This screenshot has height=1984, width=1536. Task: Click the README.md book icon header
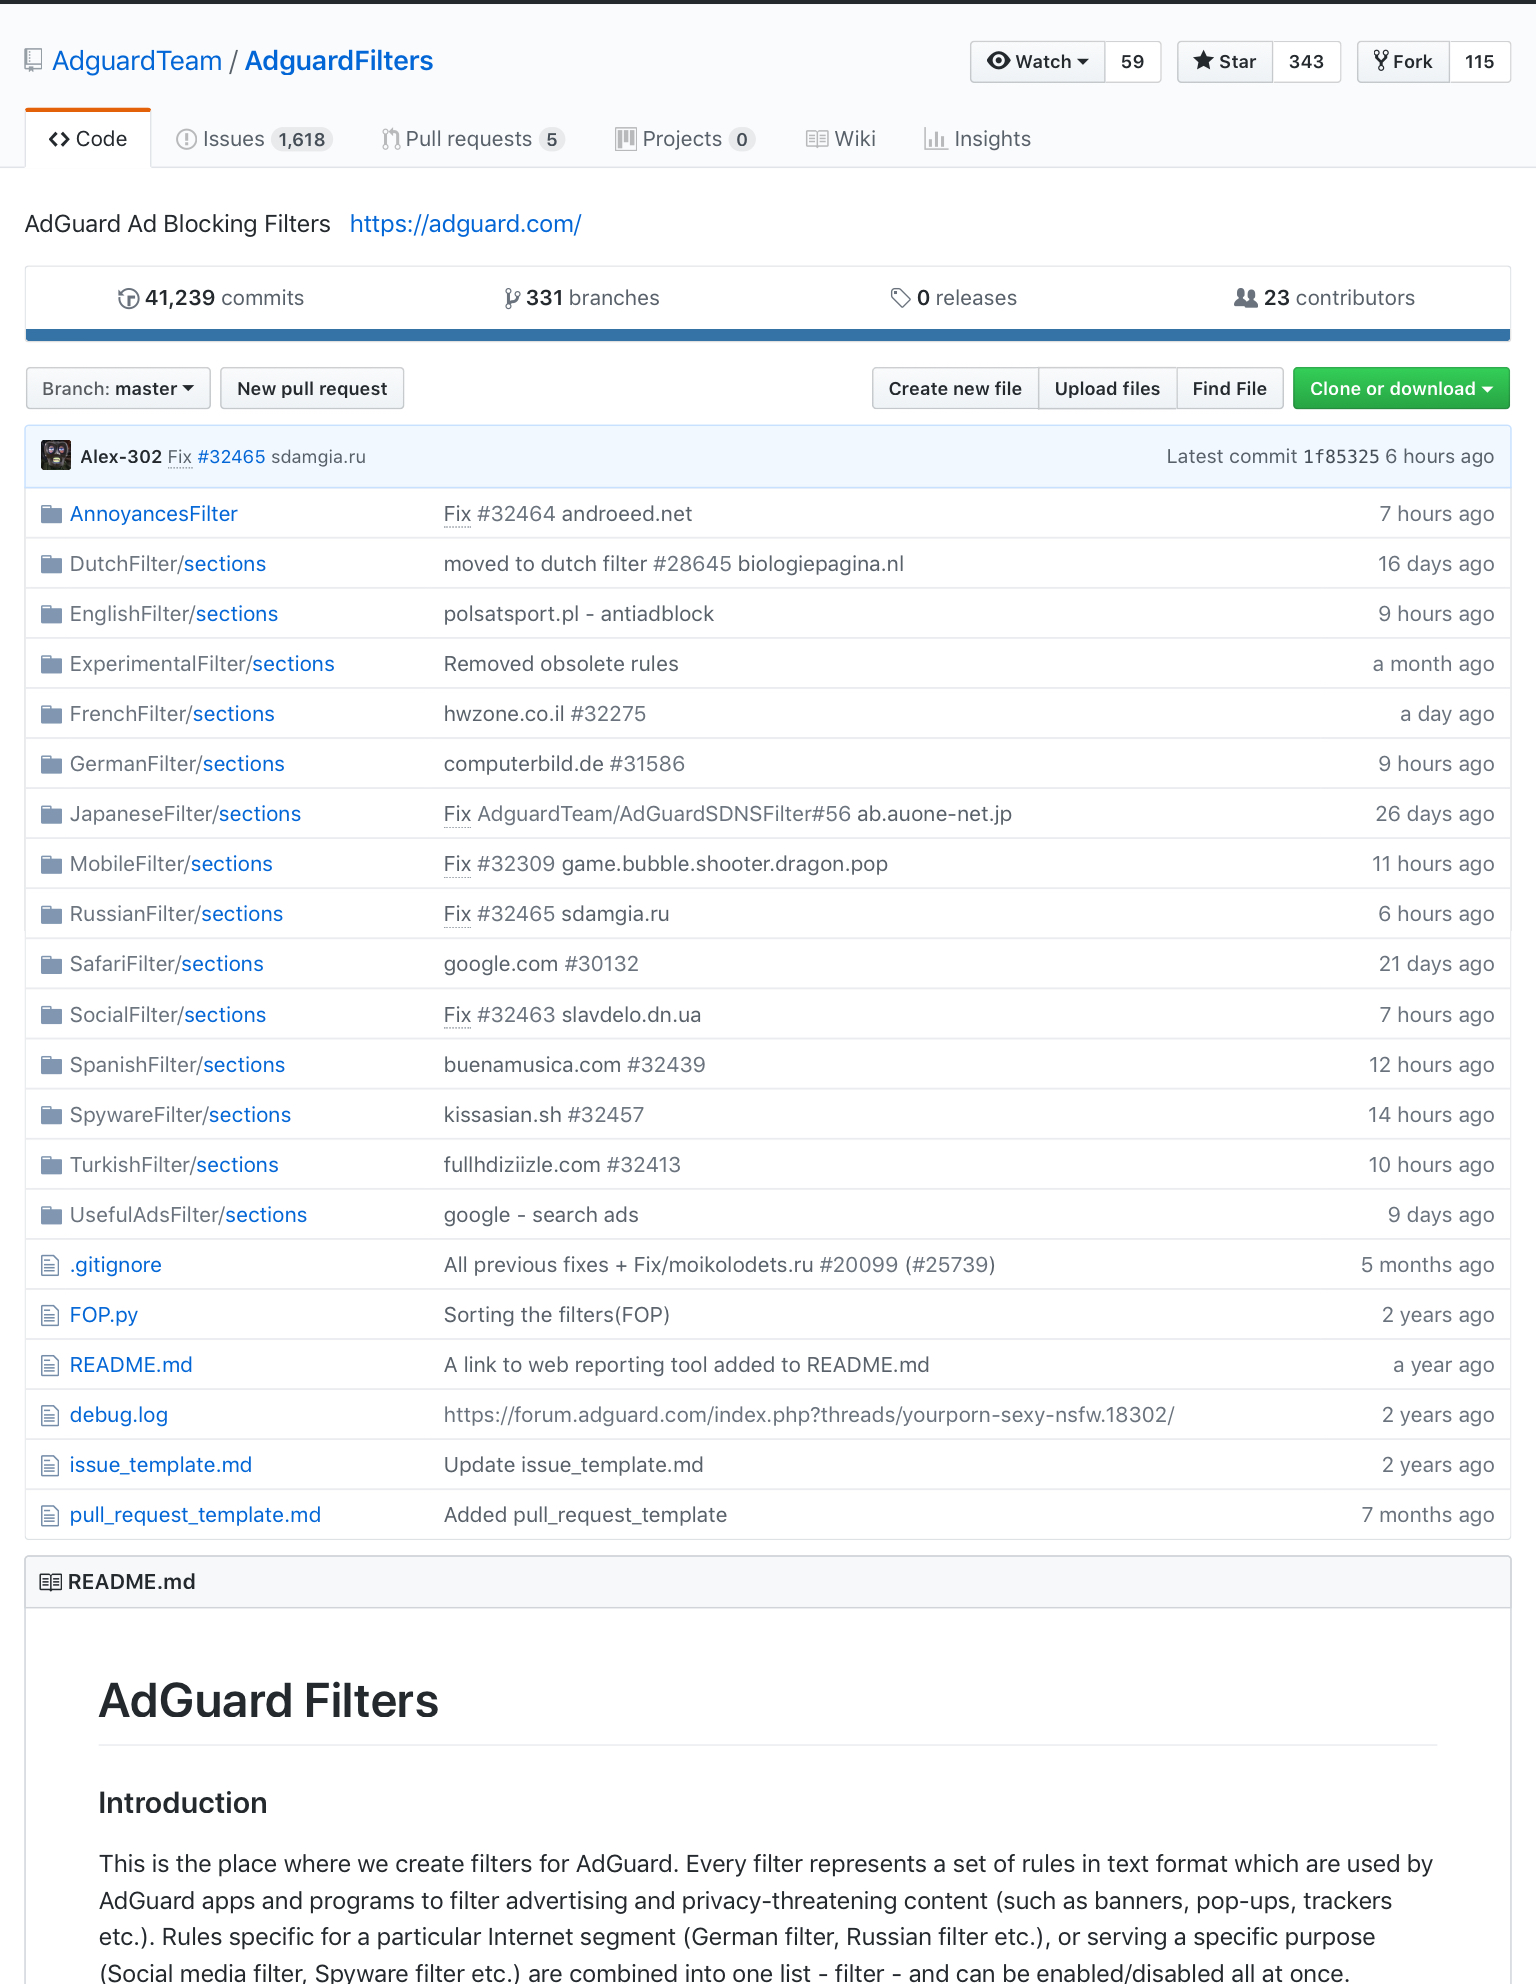50,1582
